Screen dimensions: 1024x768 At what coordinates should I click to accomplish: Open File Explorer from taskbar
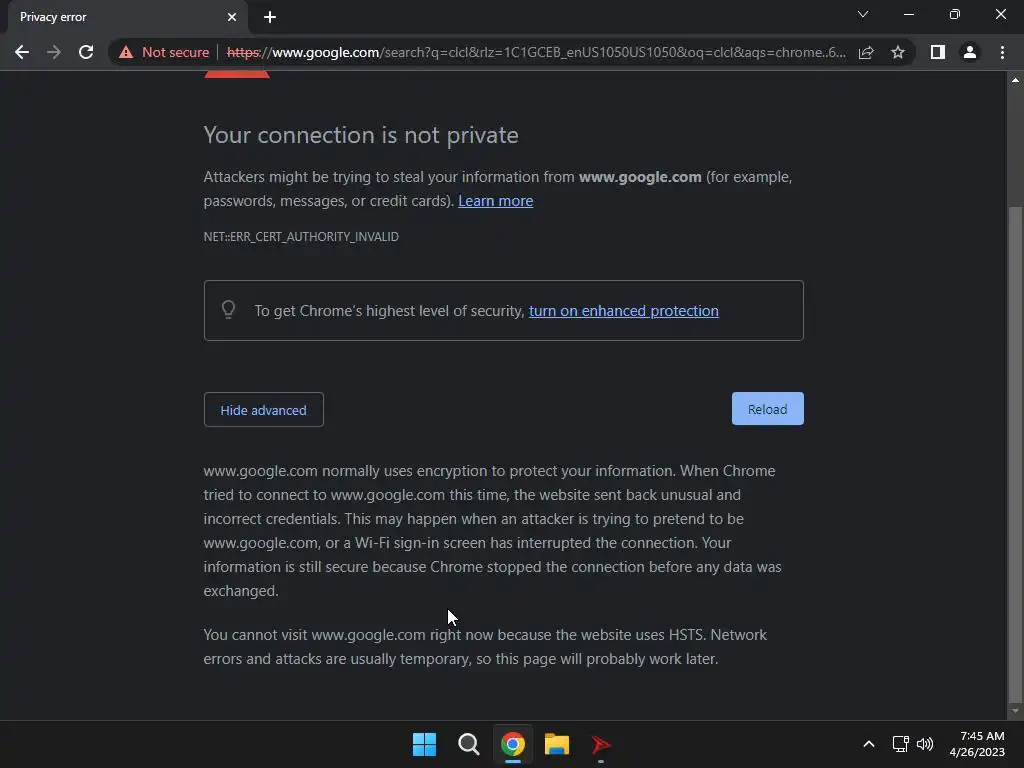[557, 744]
